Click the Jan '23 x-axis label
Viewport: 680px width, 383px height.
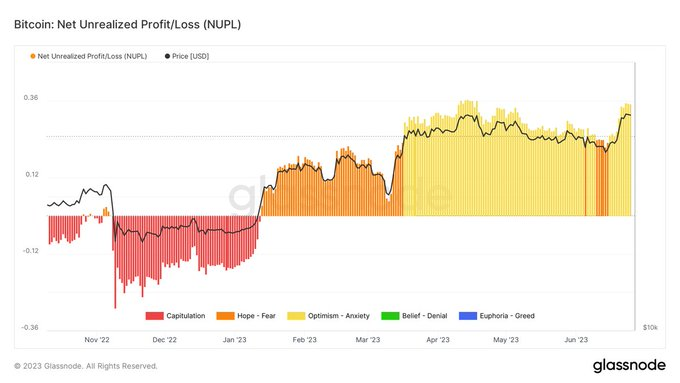coord(234,340)
